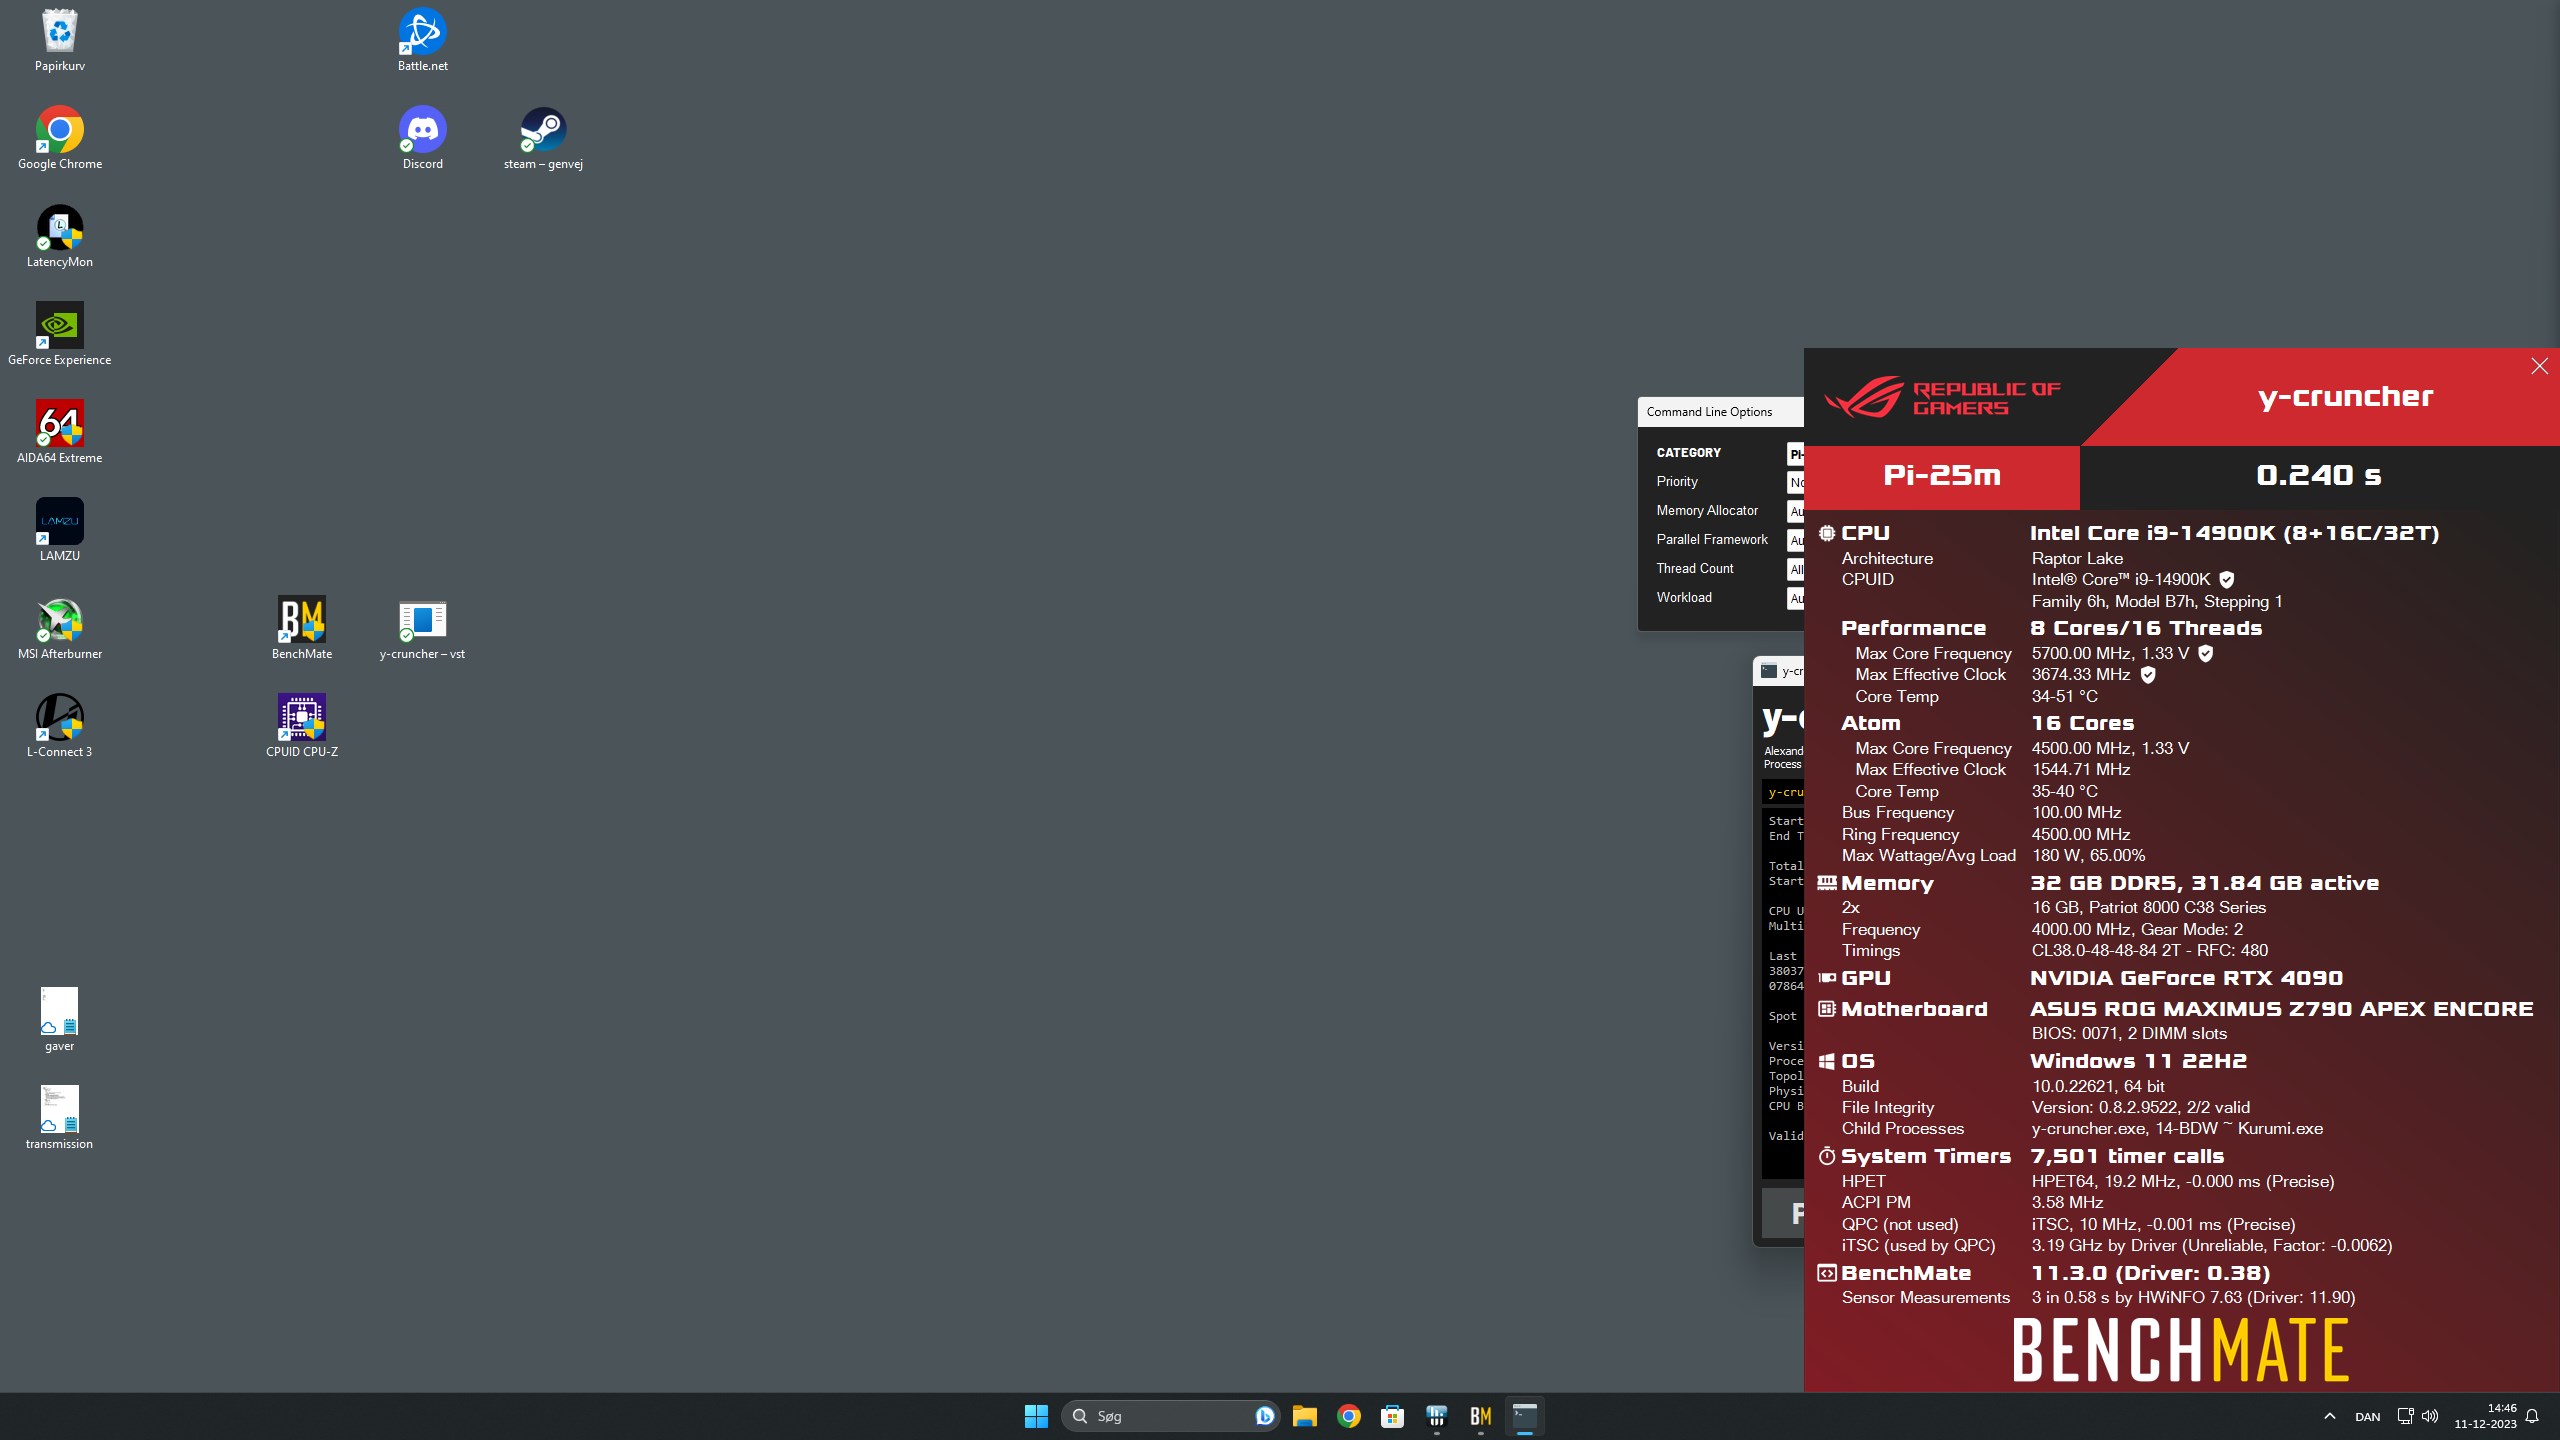Image resolution: width=2560 pixels, height=1440 pixels.
Task: Select the GPU section icon
Action: pos(1827,978)
